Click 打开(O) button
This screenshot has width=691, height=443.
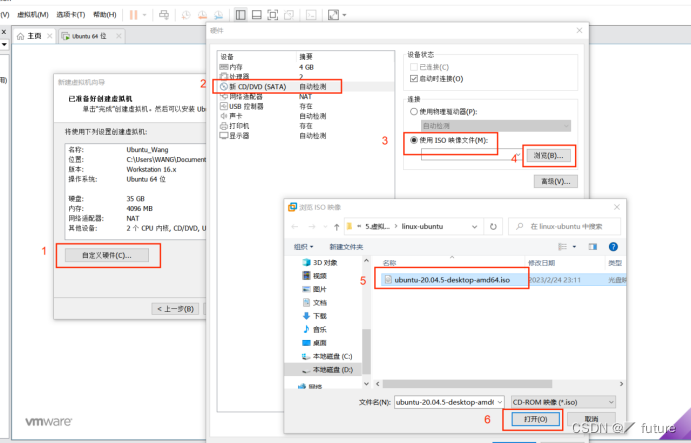pyautogui.click(x=535, y=419)
